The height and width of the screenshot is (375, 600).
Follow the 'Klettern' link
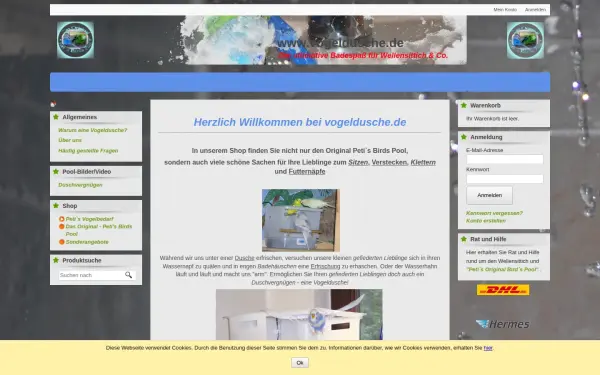[x=423, y=162]
